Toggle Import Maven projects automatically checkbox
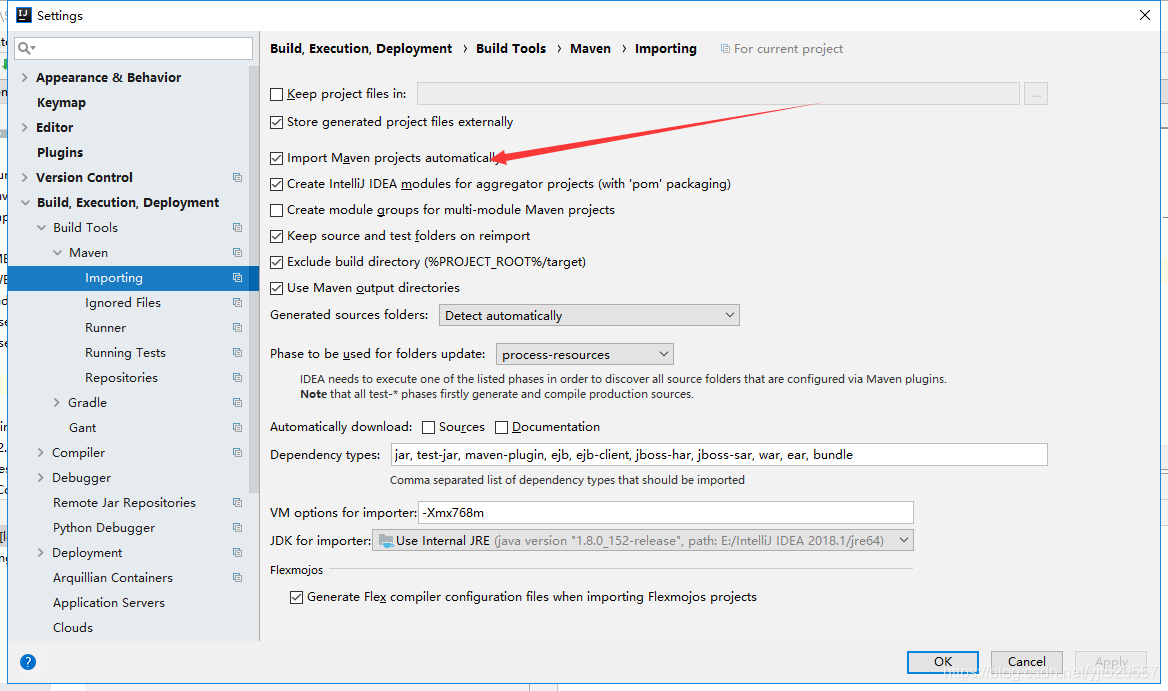Screen dimensions: 1168x691 coord(276,158)
